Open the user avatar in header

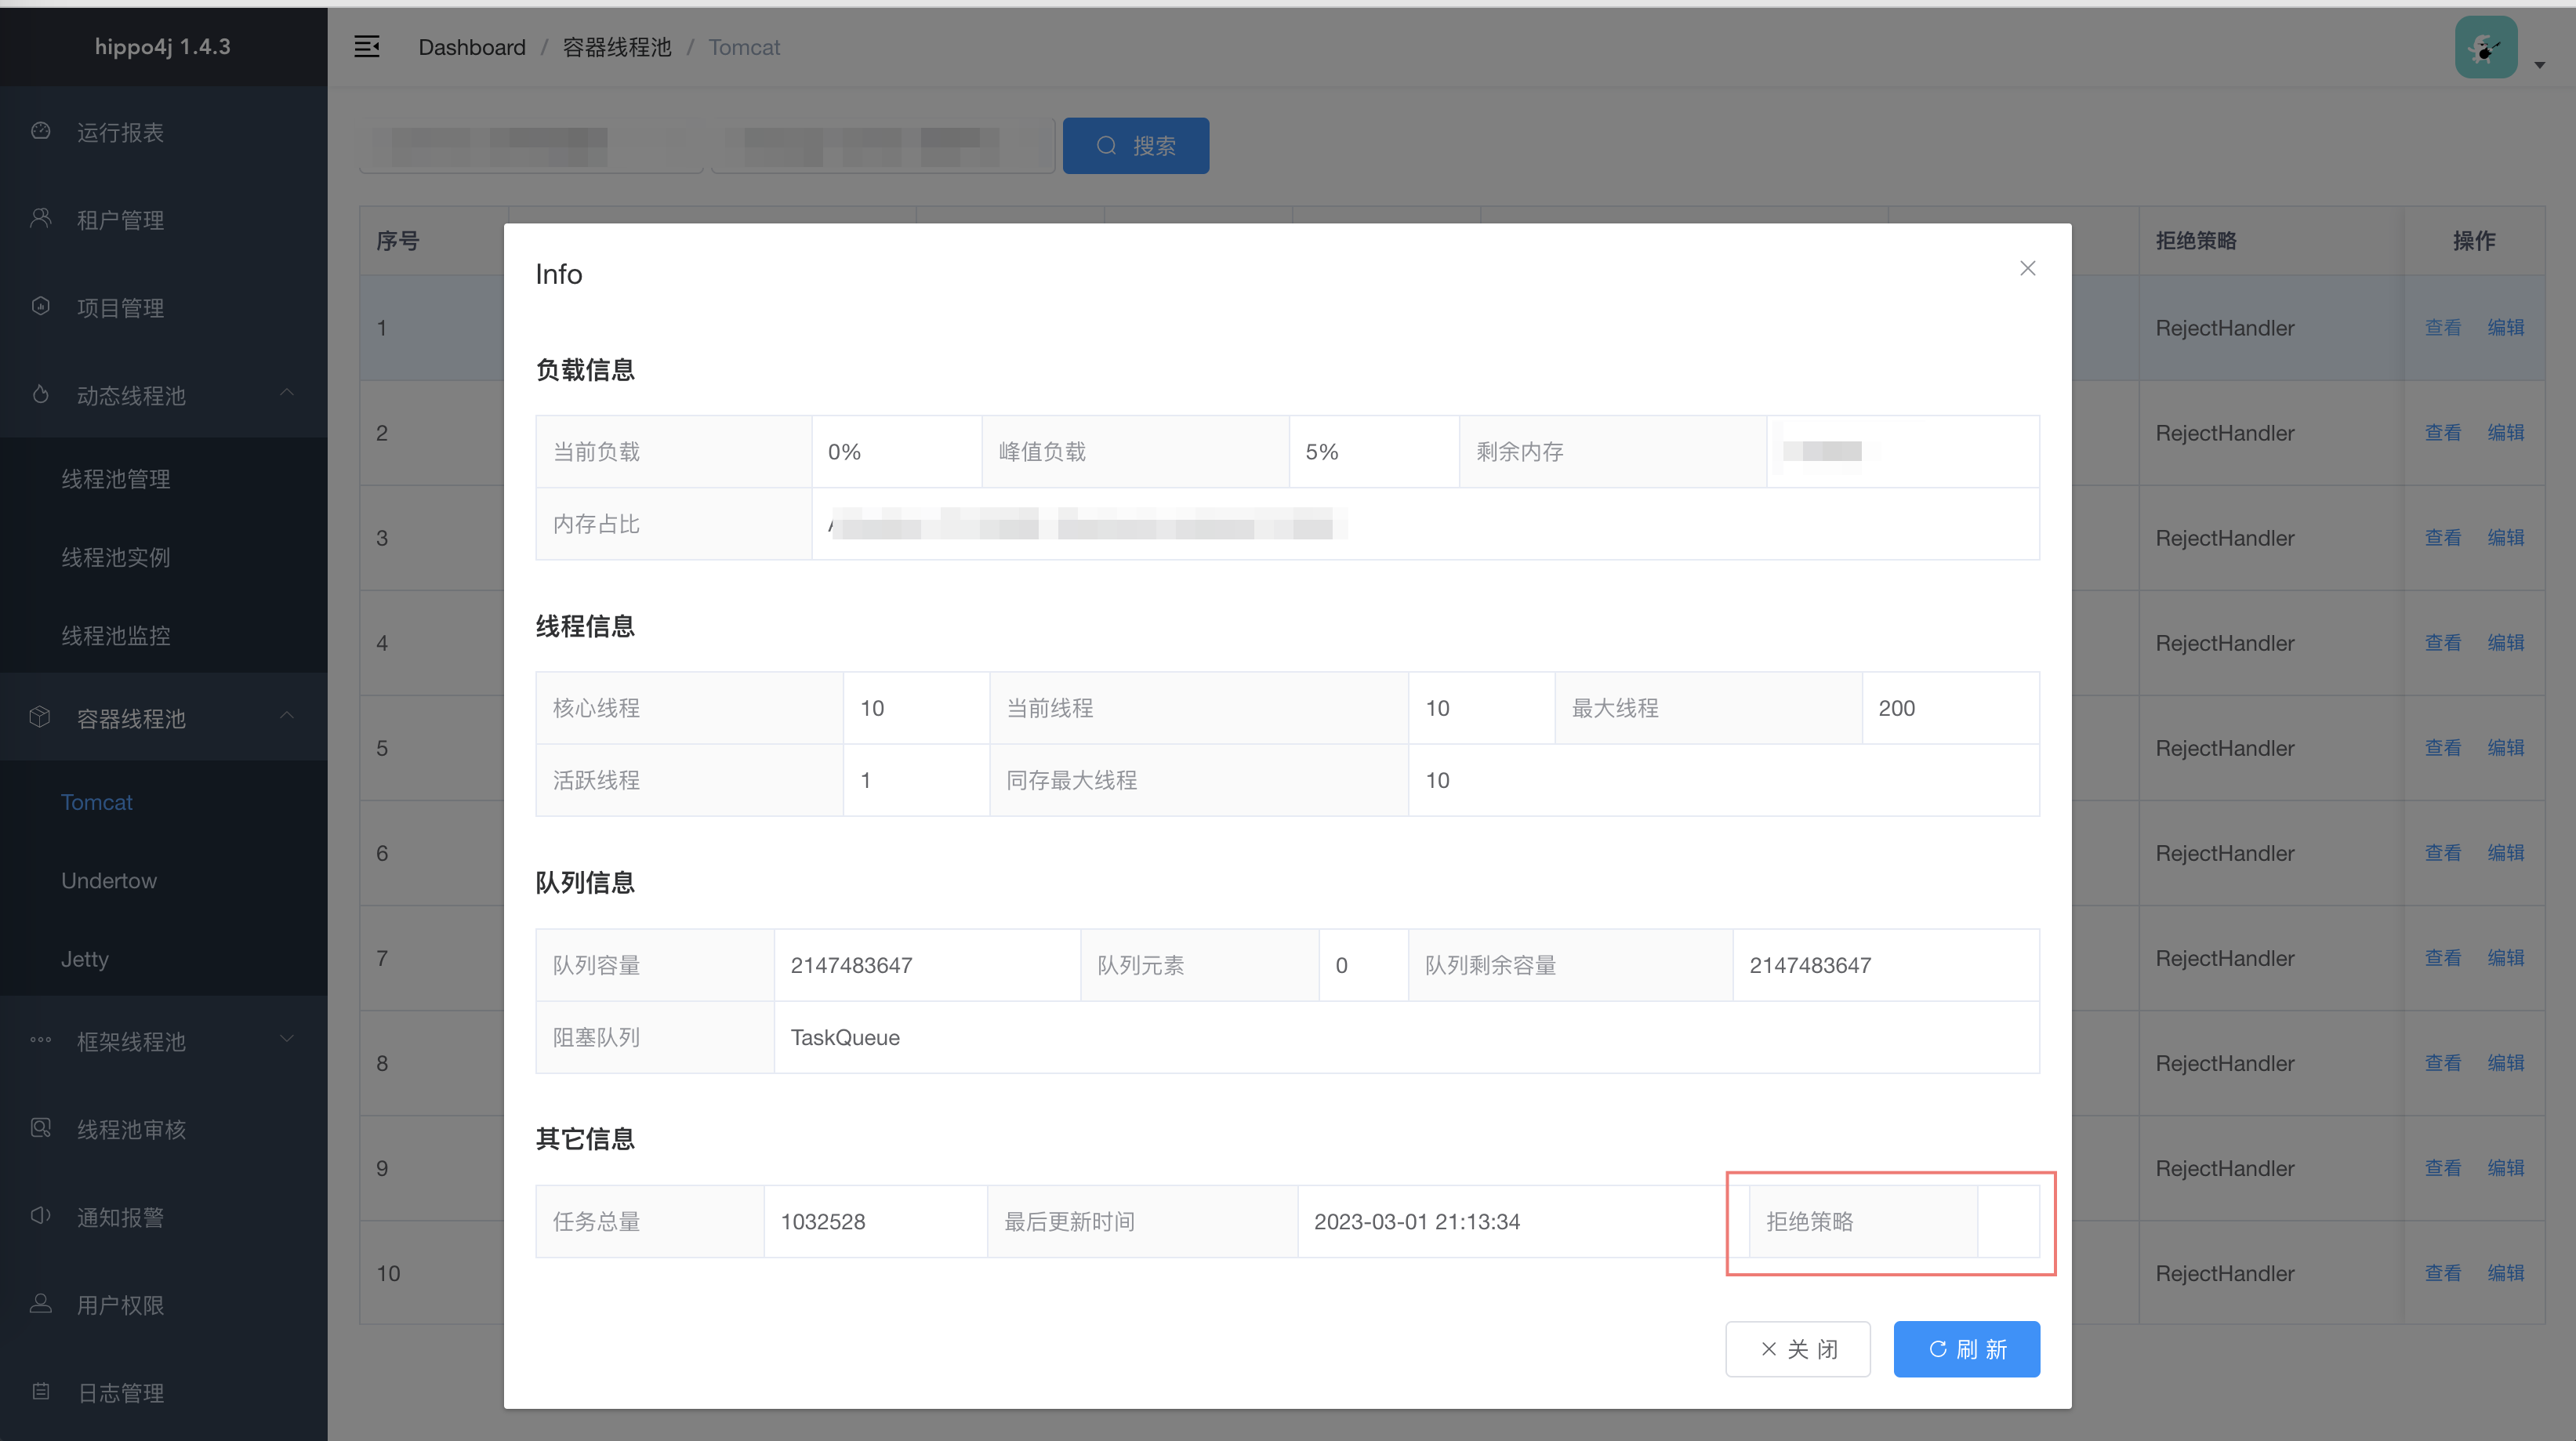pyautogui.click(x=2486, y=47)
